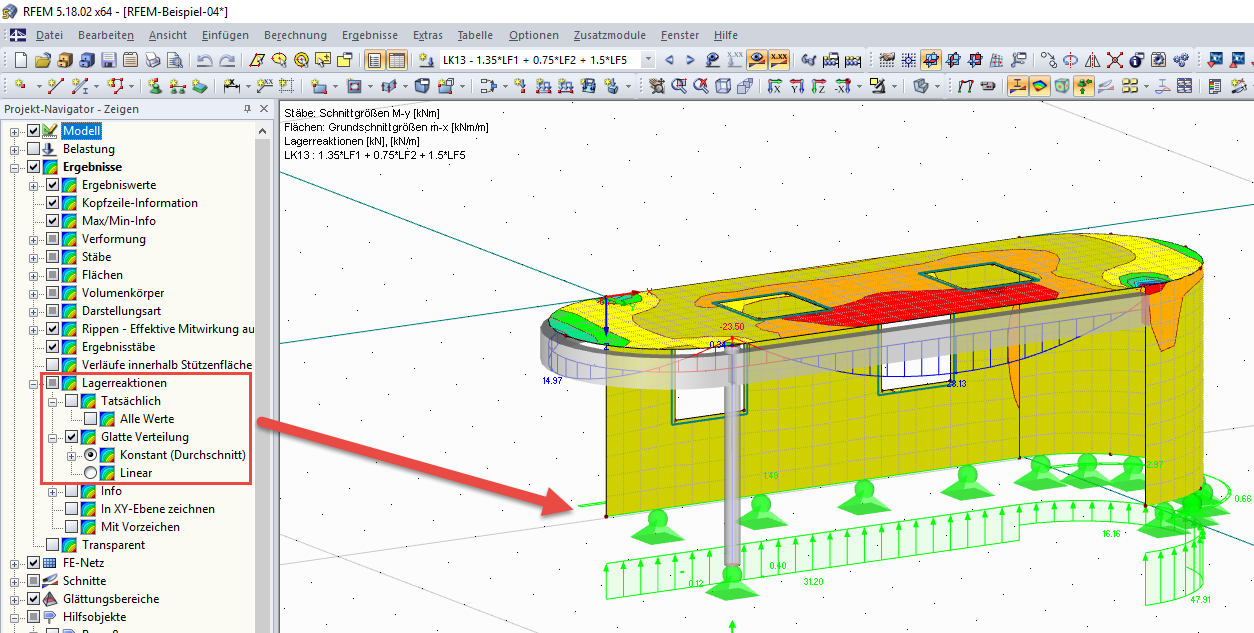Click the red X crossing-lines icon
The height and width of the screenshot is (633, 1254).
click(1114, 60)
